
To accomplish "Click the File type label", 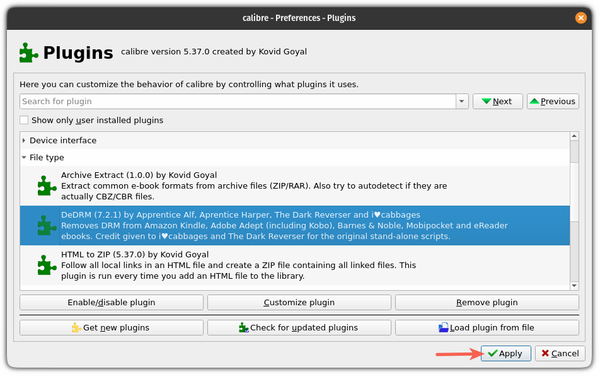I will (47, 158).
